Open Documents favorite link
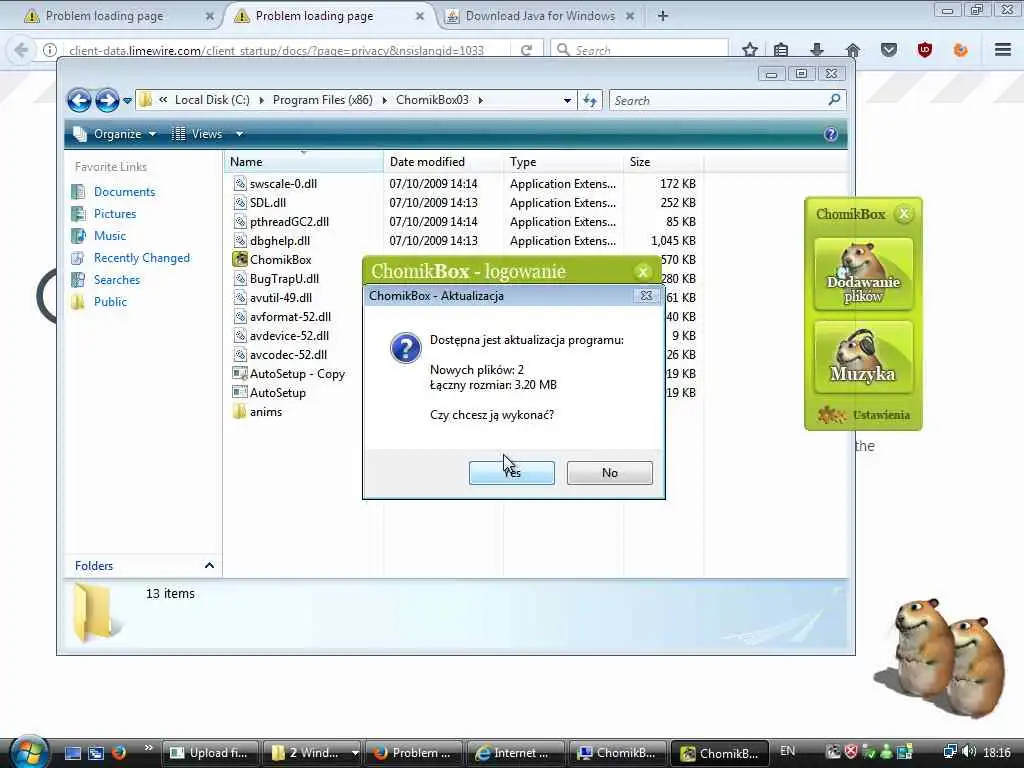Screen dimensions: 1024x768 124,192
